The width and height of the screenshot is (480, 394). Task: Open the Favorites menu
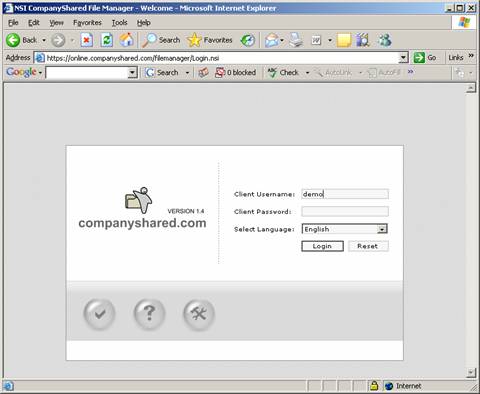[87, 23]
